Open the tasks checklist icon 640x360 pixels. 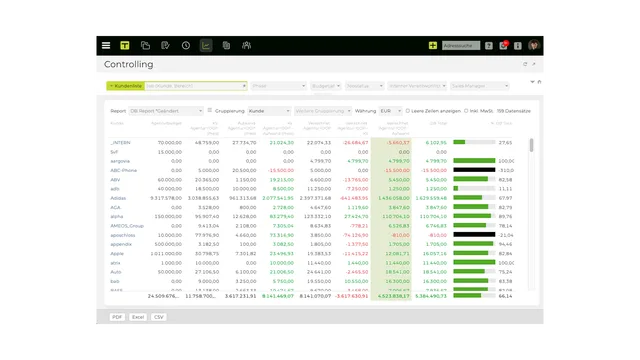click(x=165, y=46)
